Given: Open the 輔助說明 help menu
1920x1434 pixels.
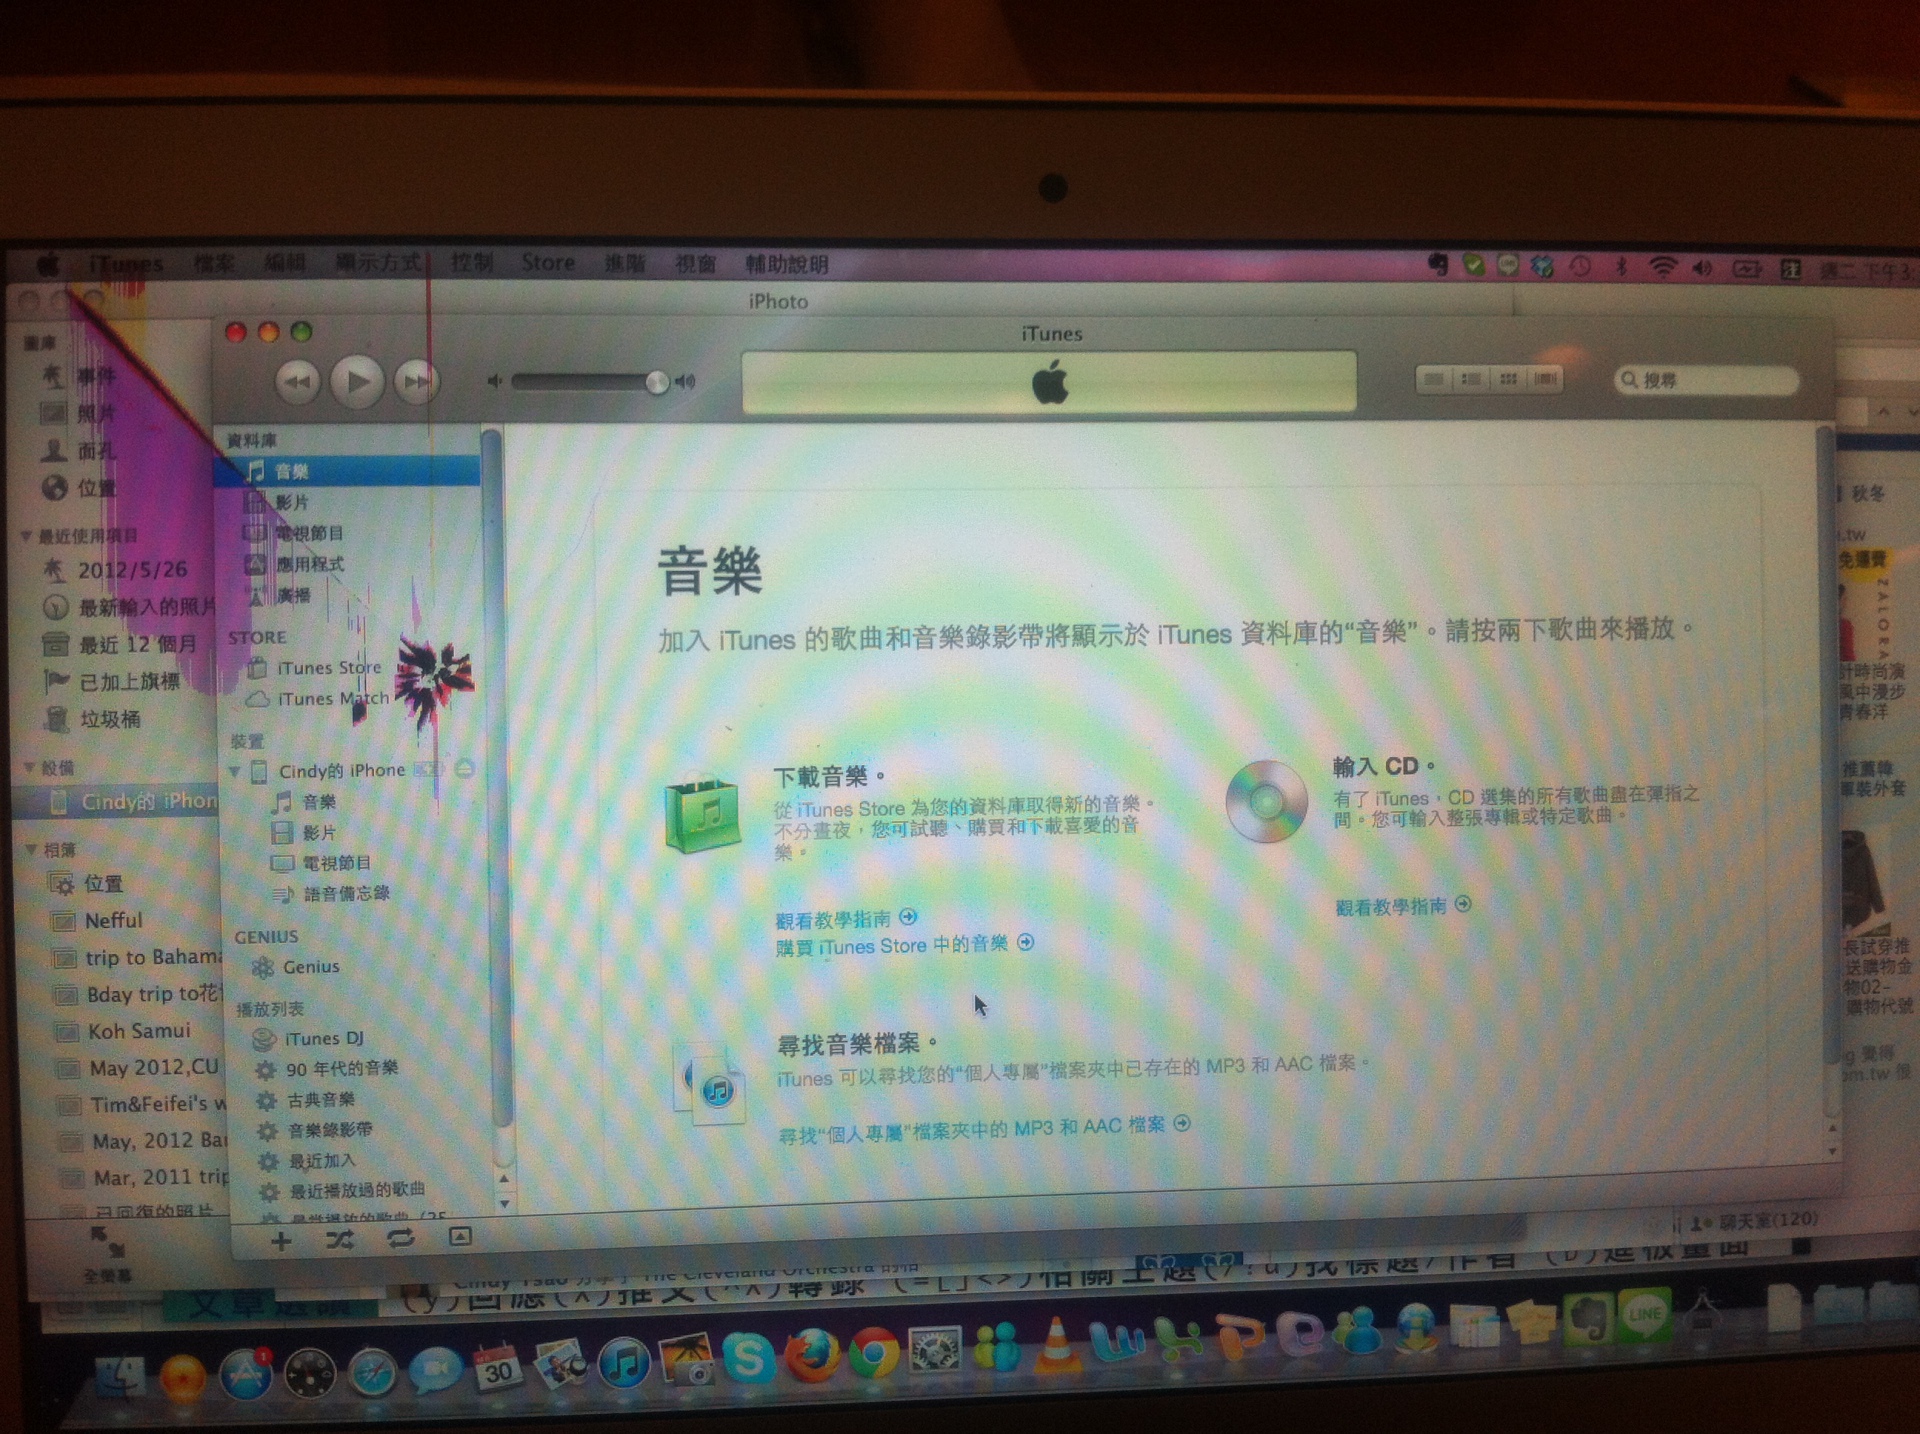Looking at the screenshot, I should [x=786, y=264].
